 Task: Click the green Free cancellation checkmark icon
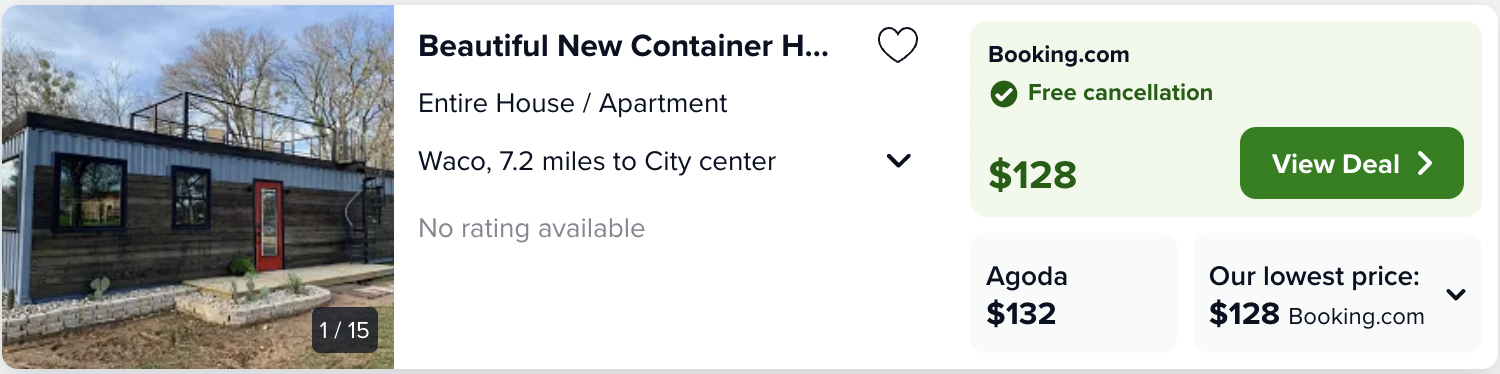1003,94
